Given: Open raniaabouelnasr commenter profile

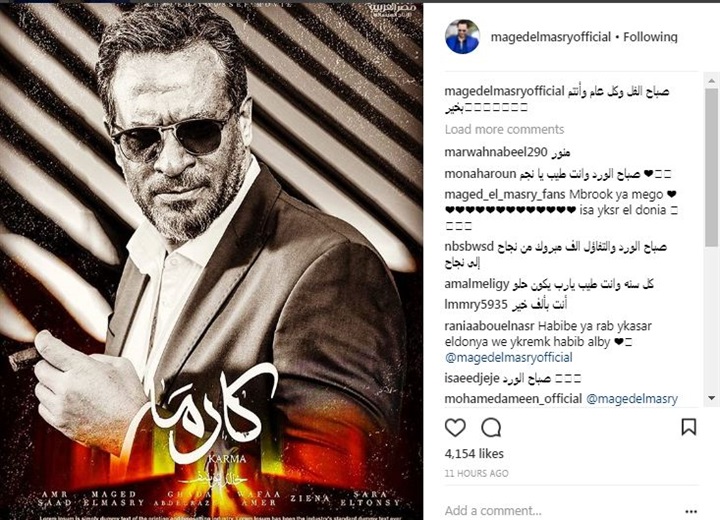Looking at the screenshot, I should click(x=489, y=326).
